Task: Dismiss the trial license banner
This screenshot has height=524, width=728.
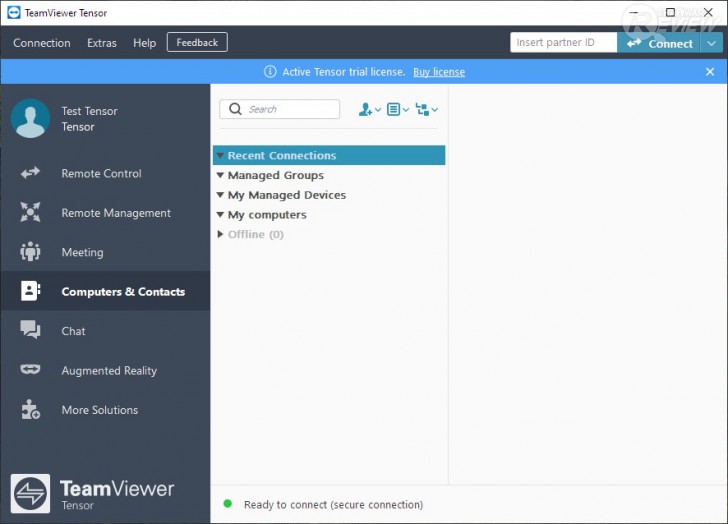Action: pyautogui.click(x=710, y=71)
